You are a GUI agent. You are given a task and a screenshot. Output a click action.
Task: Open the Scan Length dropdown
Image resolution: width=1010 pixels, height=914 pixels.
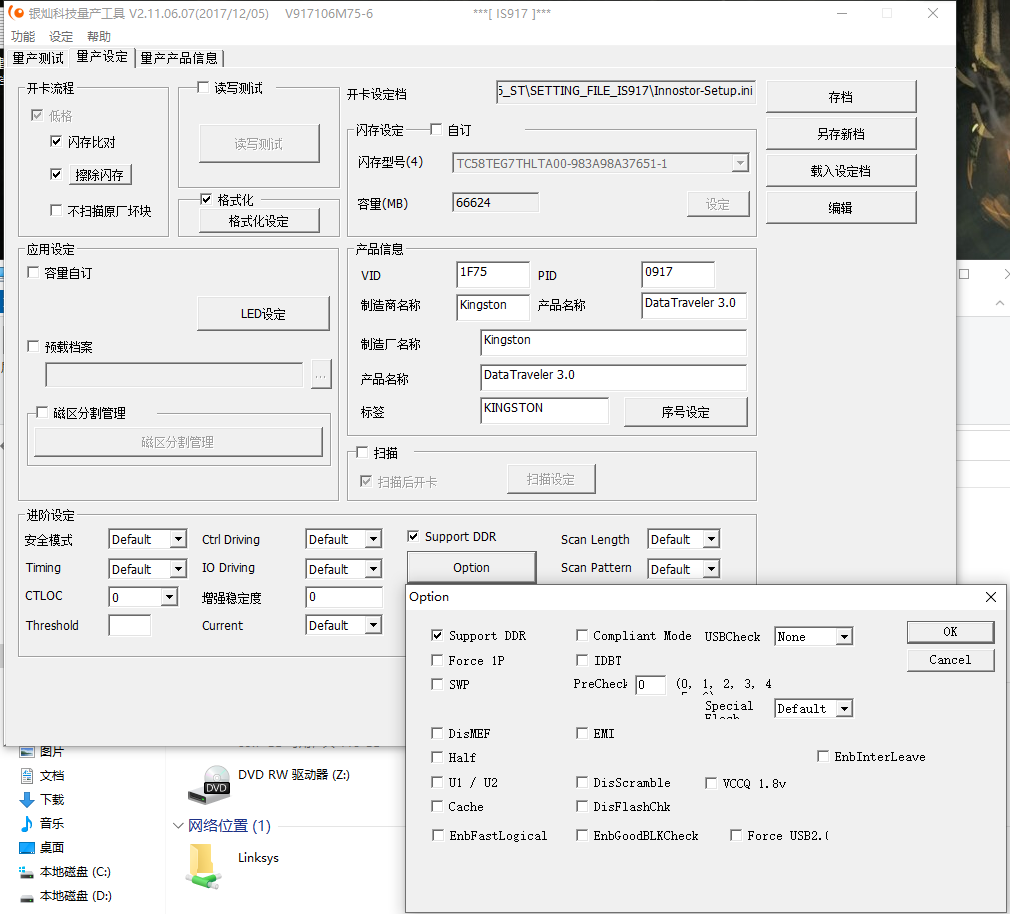point(711,539)
